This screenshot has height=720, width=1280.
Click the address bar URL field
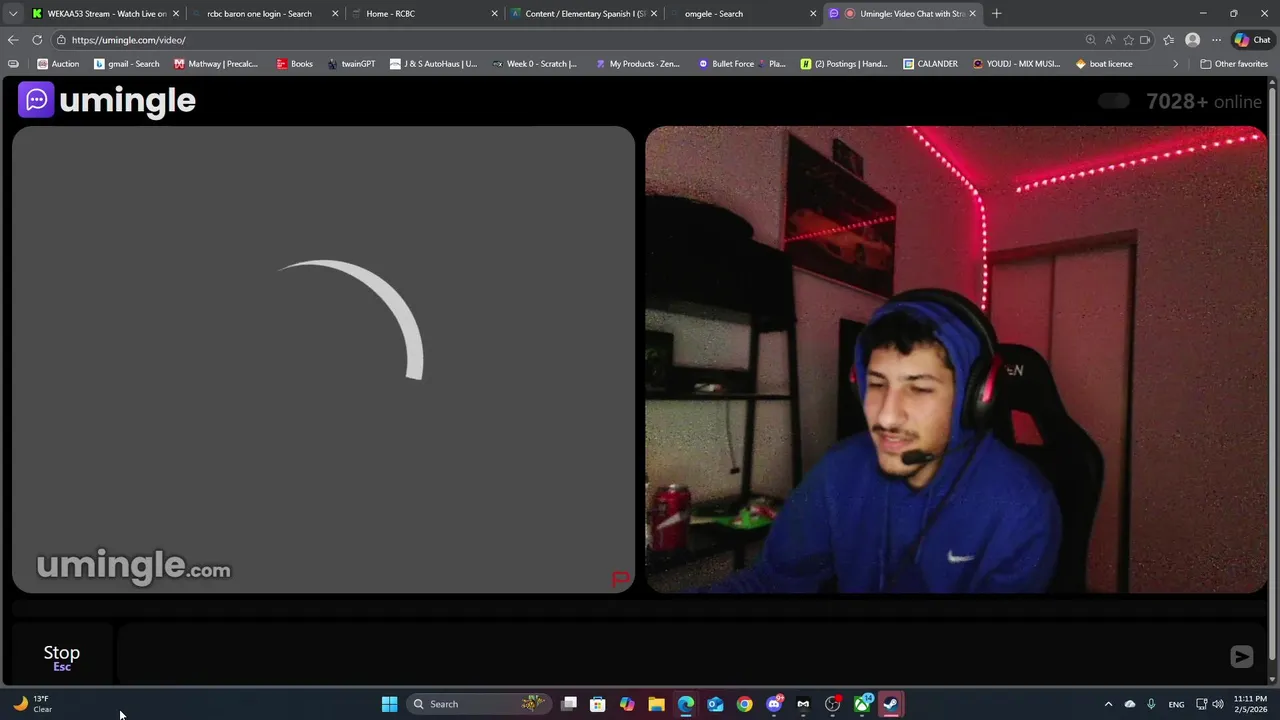pos(570,40)
